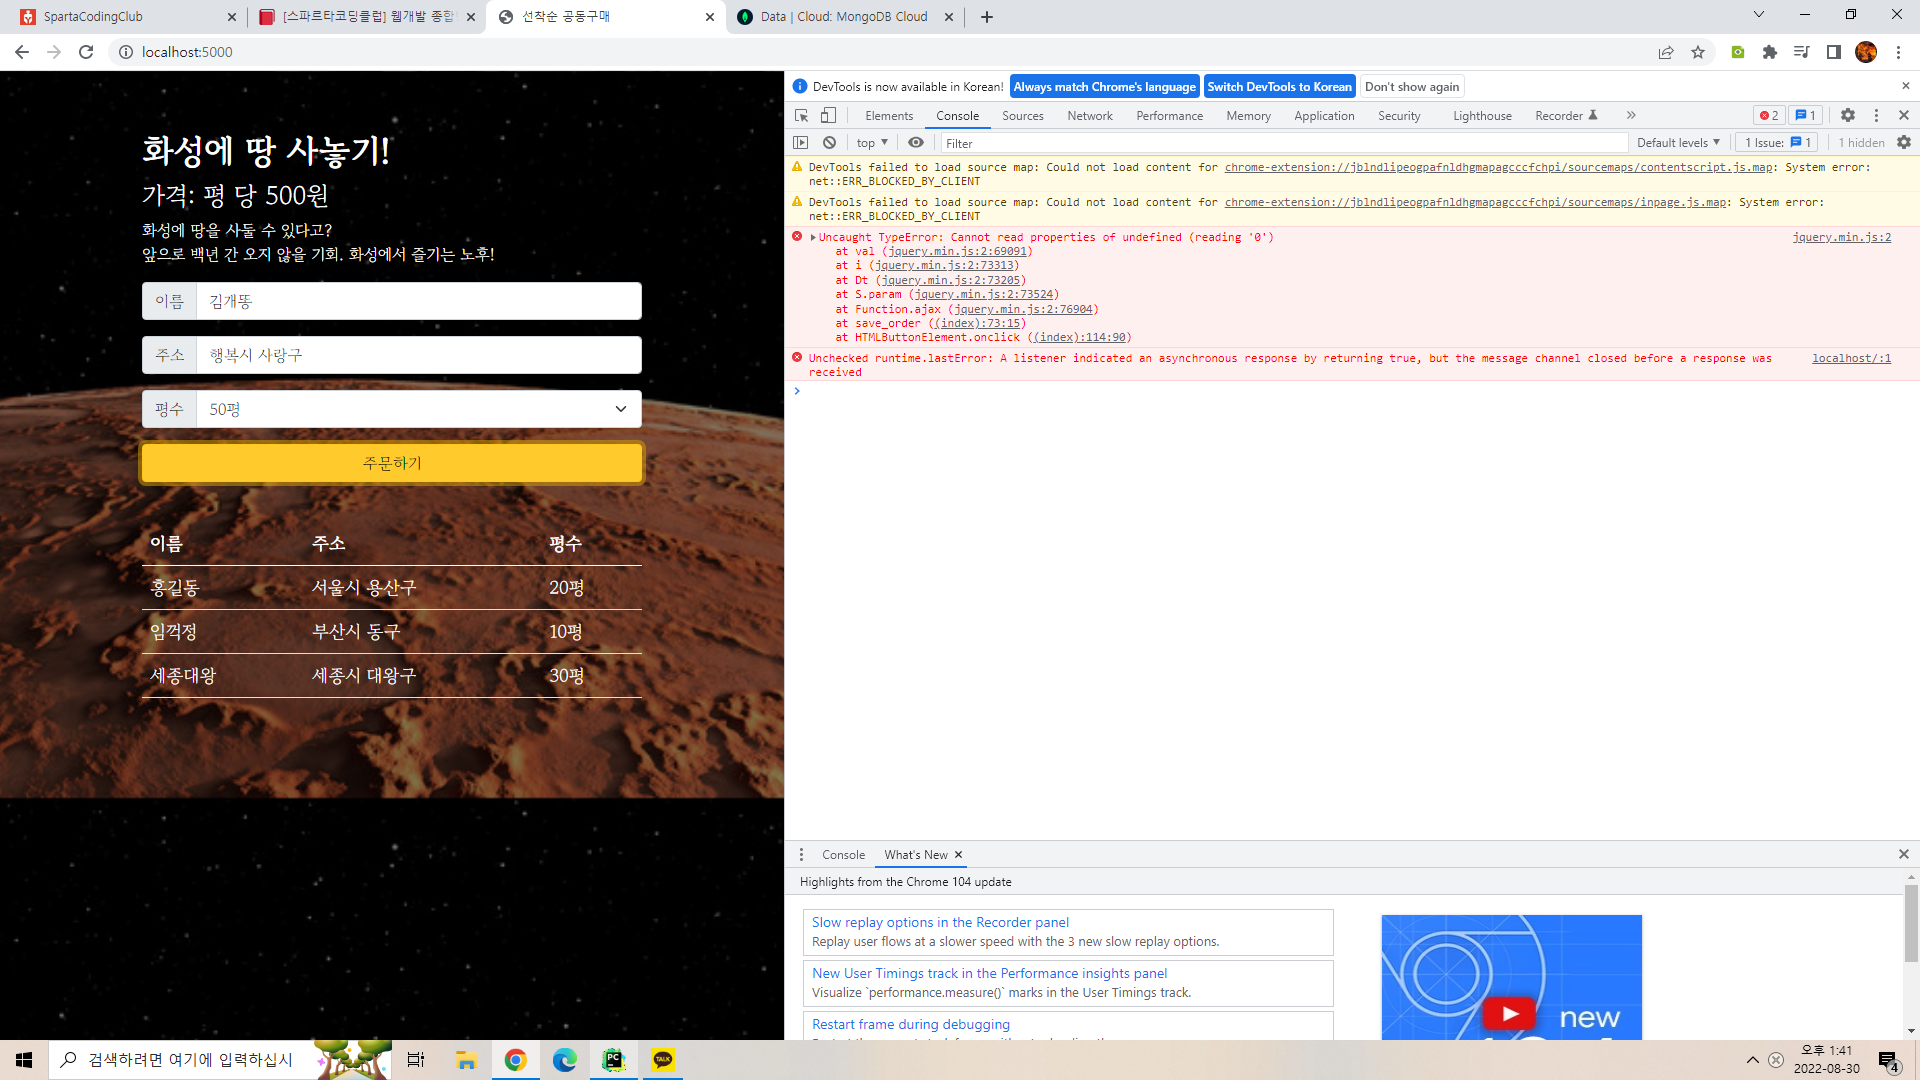
Task: Go back to previous page
Action: (22, 52)
